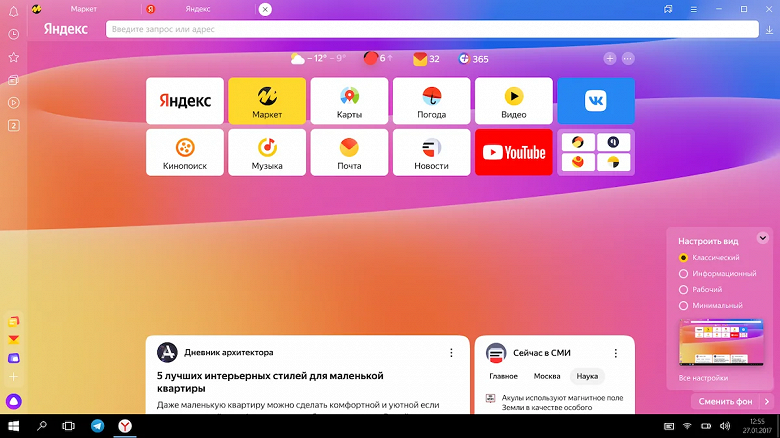Viewport: 780px width, 438px height.
Task: Click Сменить фон button
Action: click(x=725, y=402)
